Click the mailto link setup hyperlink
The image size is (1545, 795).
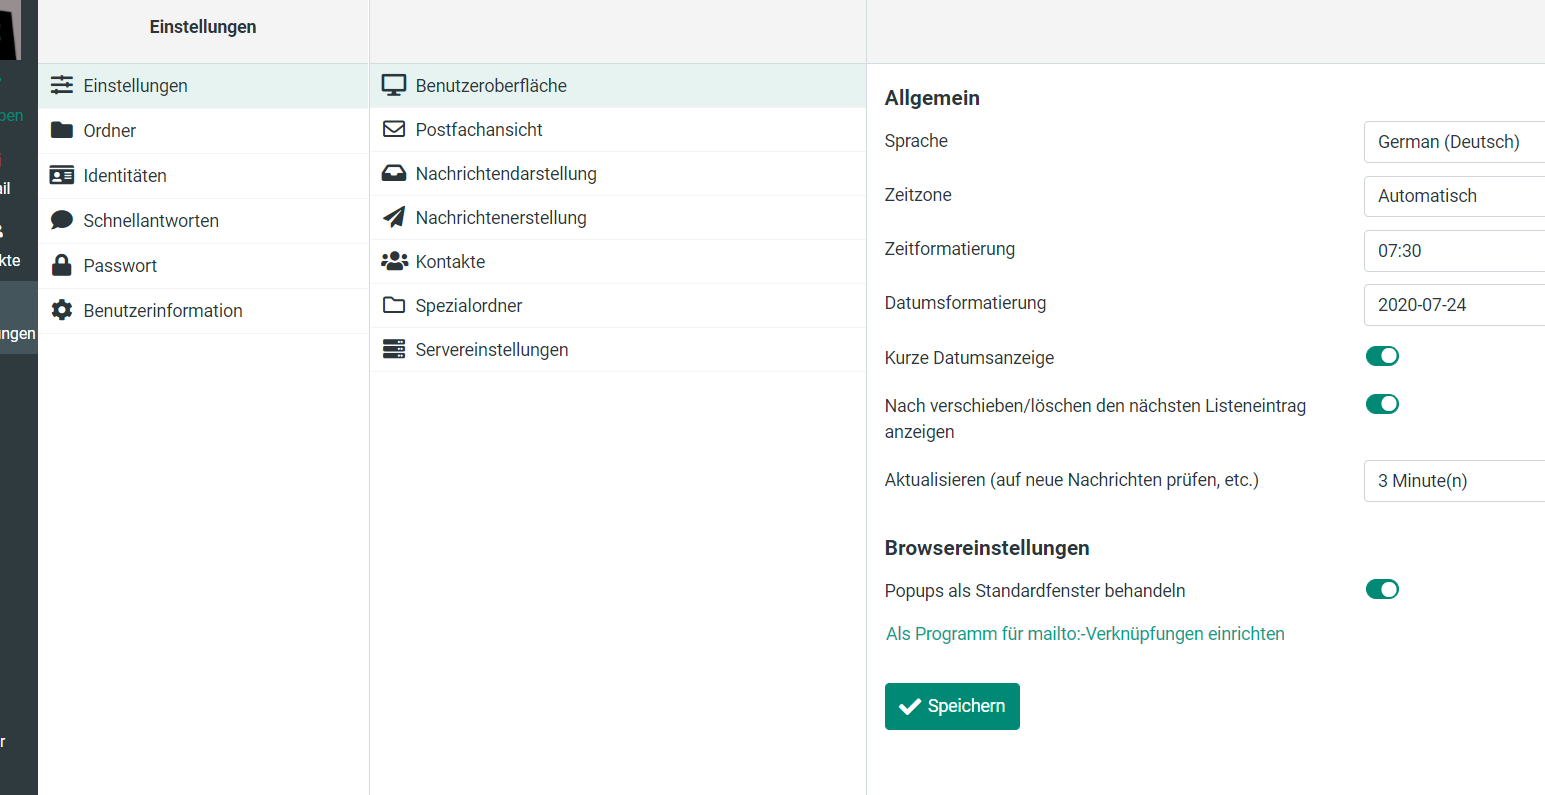1085,634
